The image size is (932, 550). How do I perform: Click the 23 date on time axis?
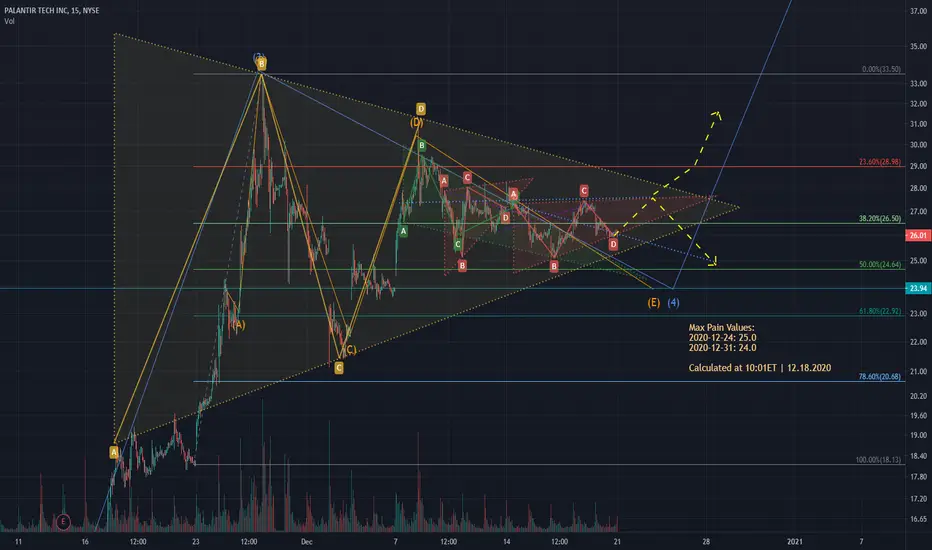196,542
